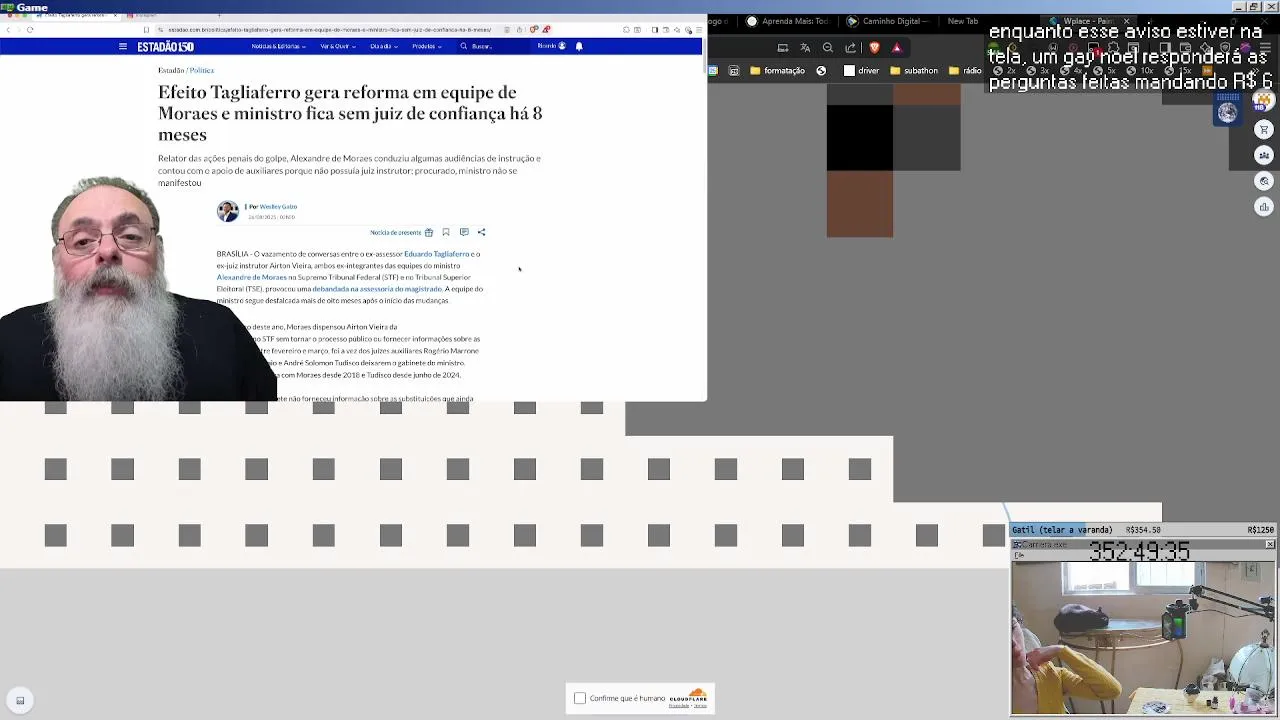Click the Brave lion shield icon
The width and height of the screenshot is (1280, 720).
coord(874,47)
